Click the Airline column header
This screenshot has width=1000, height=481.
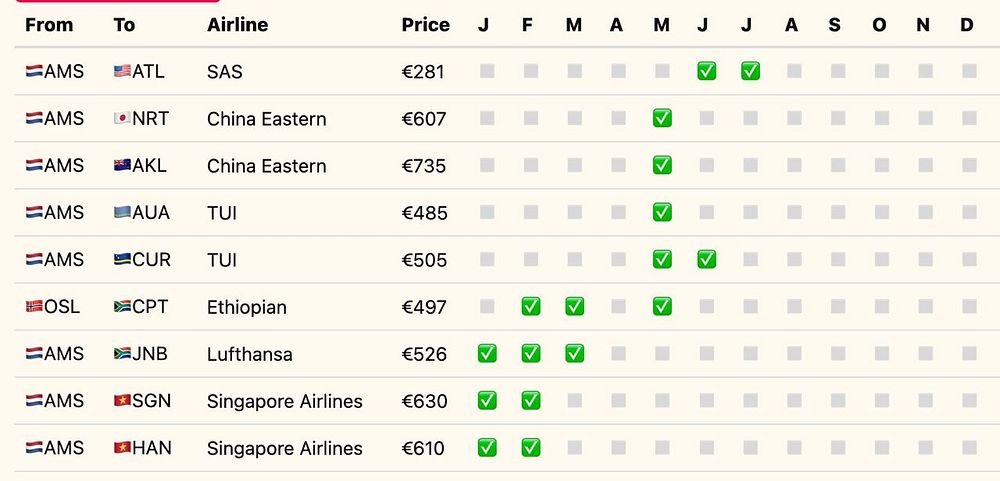click(237, 25)
